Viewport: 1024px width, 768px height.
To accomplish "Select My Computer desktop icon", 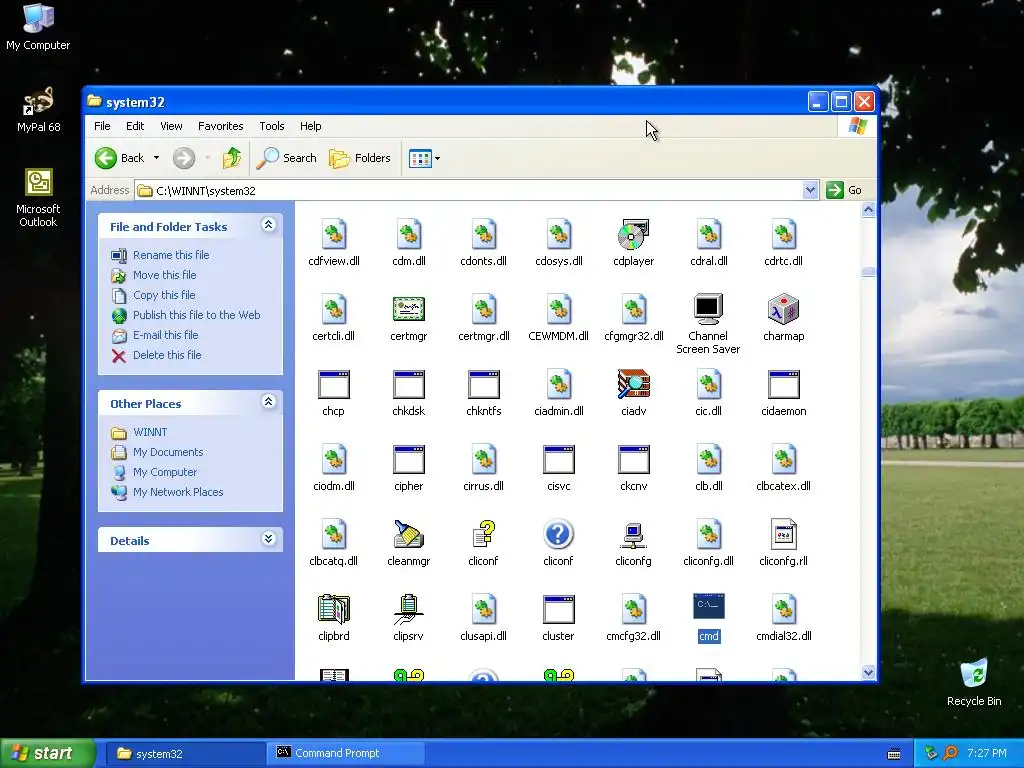I will click(x=38, y=27).
